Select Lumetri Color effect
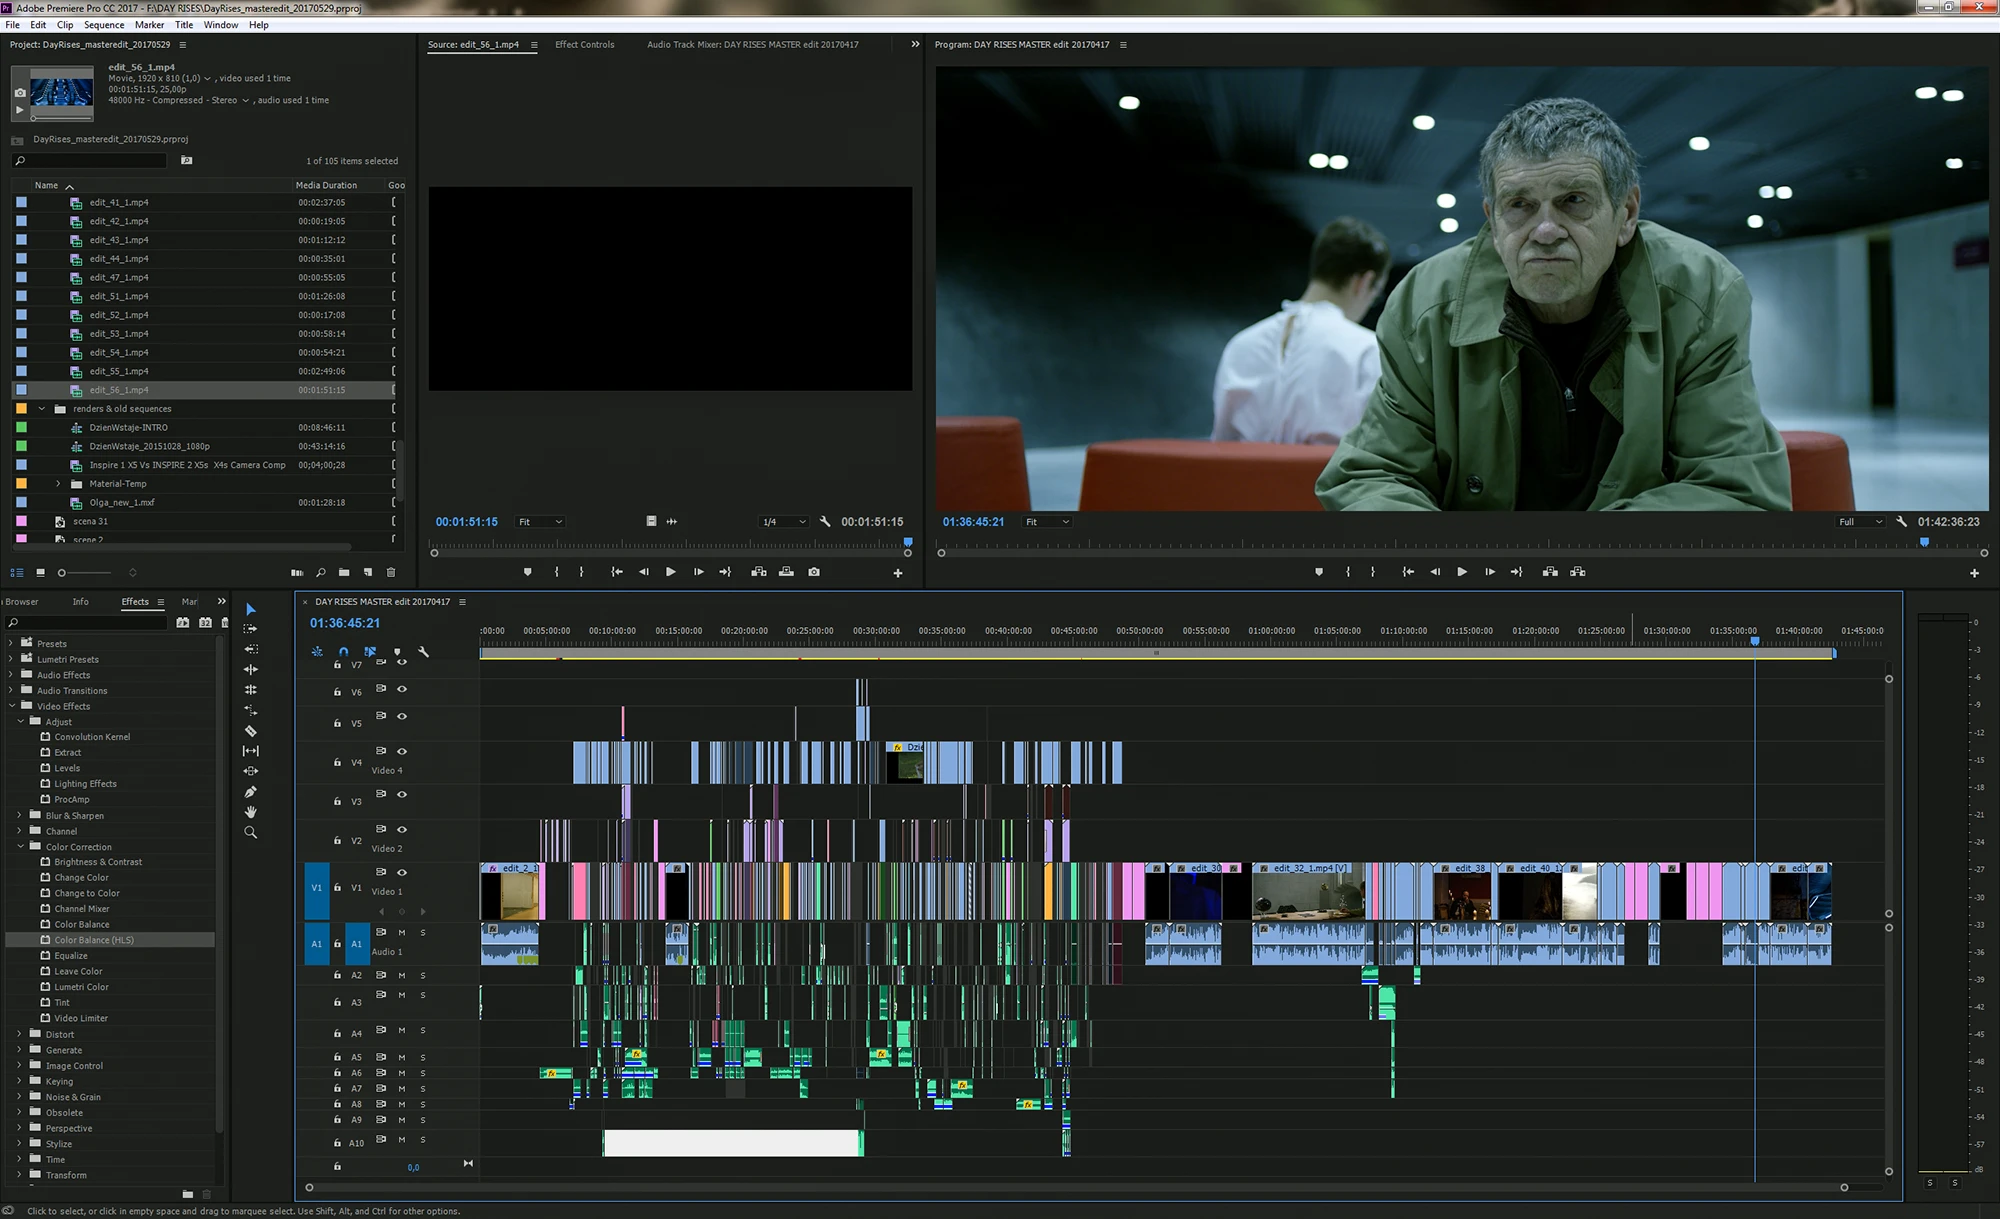 82,987
